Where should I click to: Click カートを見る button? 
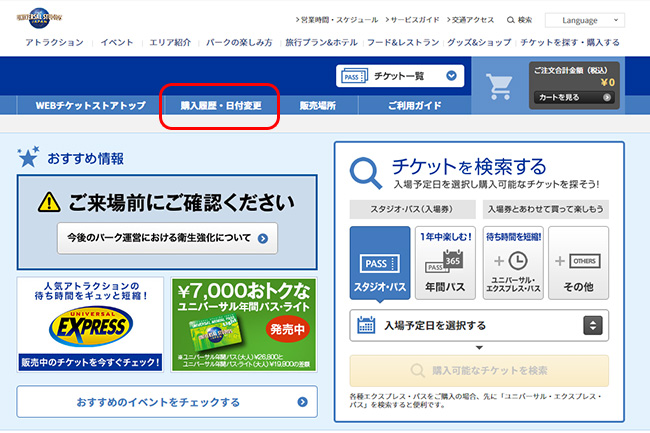(574, 97)
